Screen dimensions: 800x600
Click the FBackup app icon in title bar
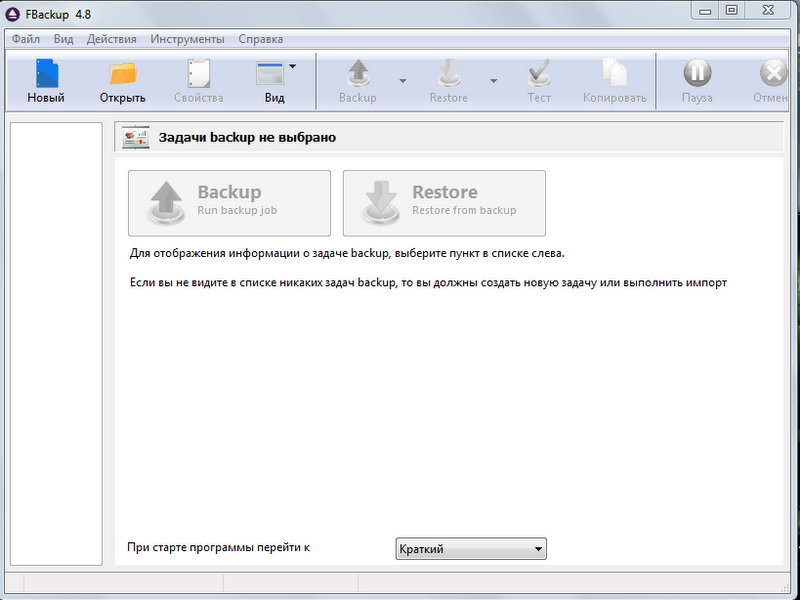point(12,14)
